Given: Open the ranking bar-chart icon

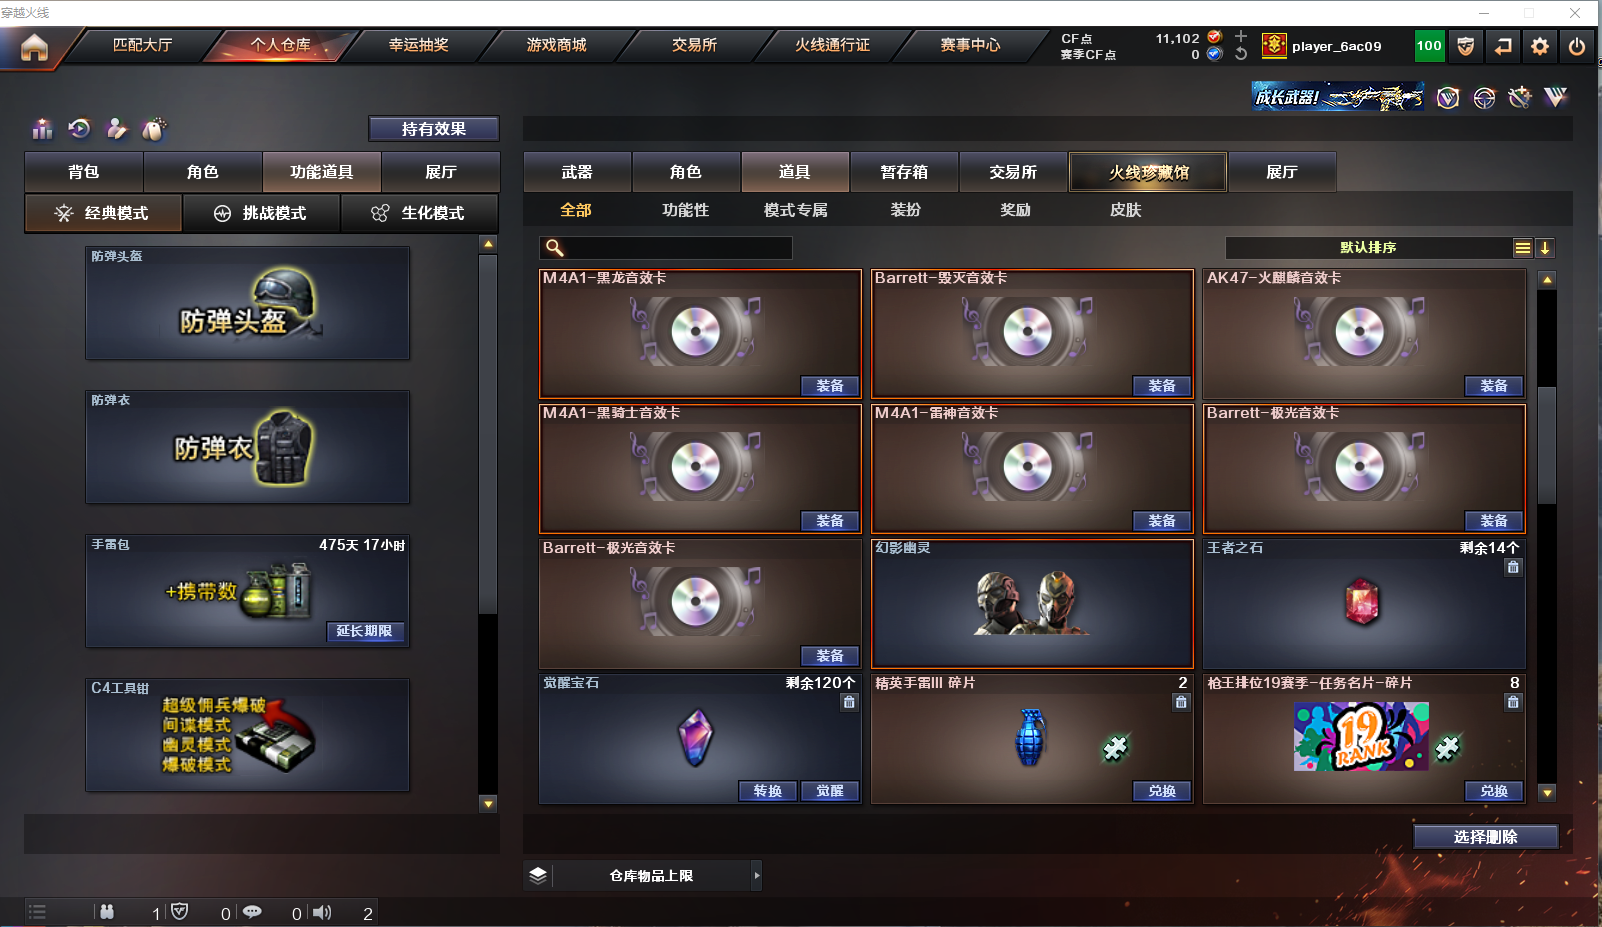Looking at the screenshot, I should click(42, 128).
